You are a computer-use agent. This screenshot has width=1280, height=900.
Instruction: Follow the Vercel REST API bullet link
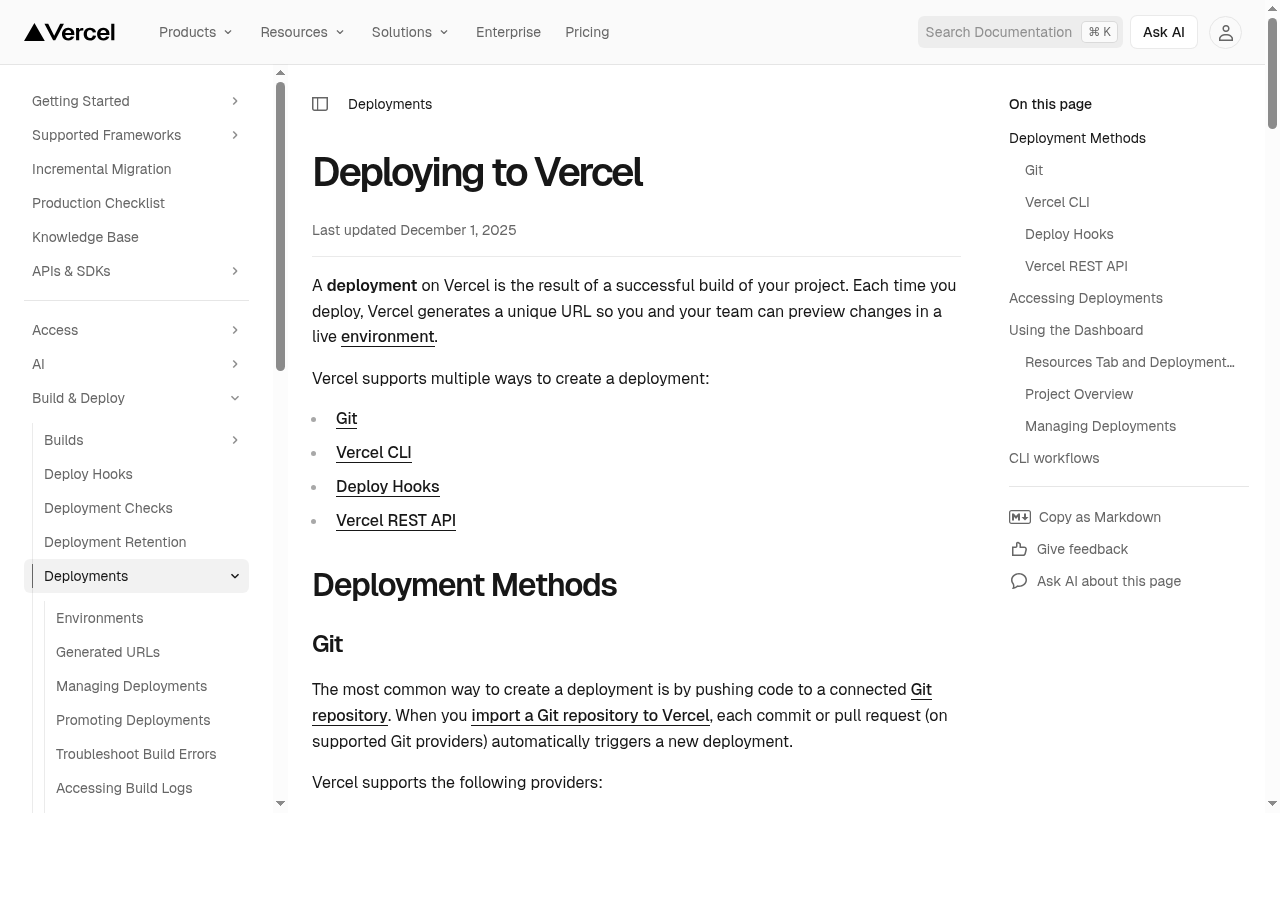click(395, 521)
